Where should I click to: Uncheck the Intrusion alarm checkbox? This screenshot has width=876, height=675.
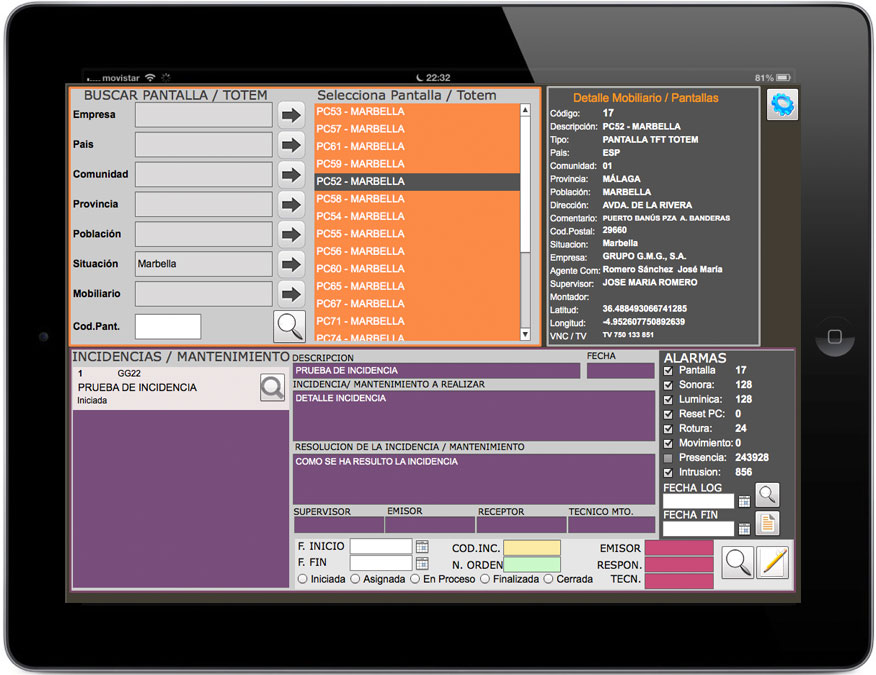669,472
